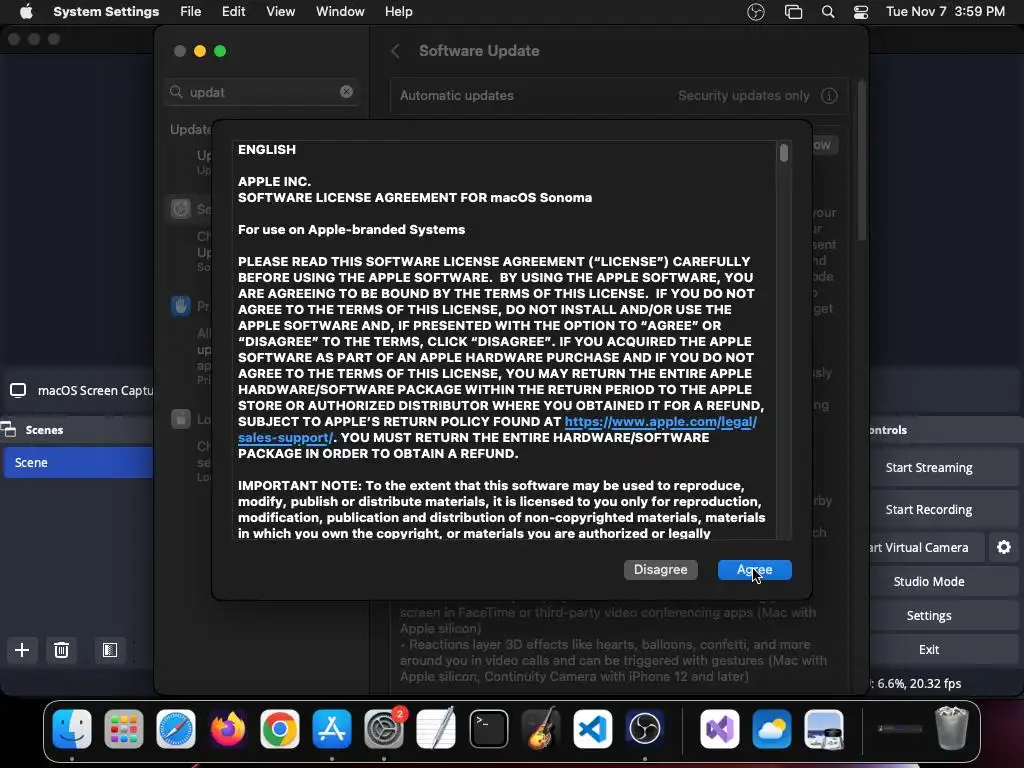Open Spotlight search in menu bar
The width and height of the screenshot is (1024, 768).
point(828,12)
